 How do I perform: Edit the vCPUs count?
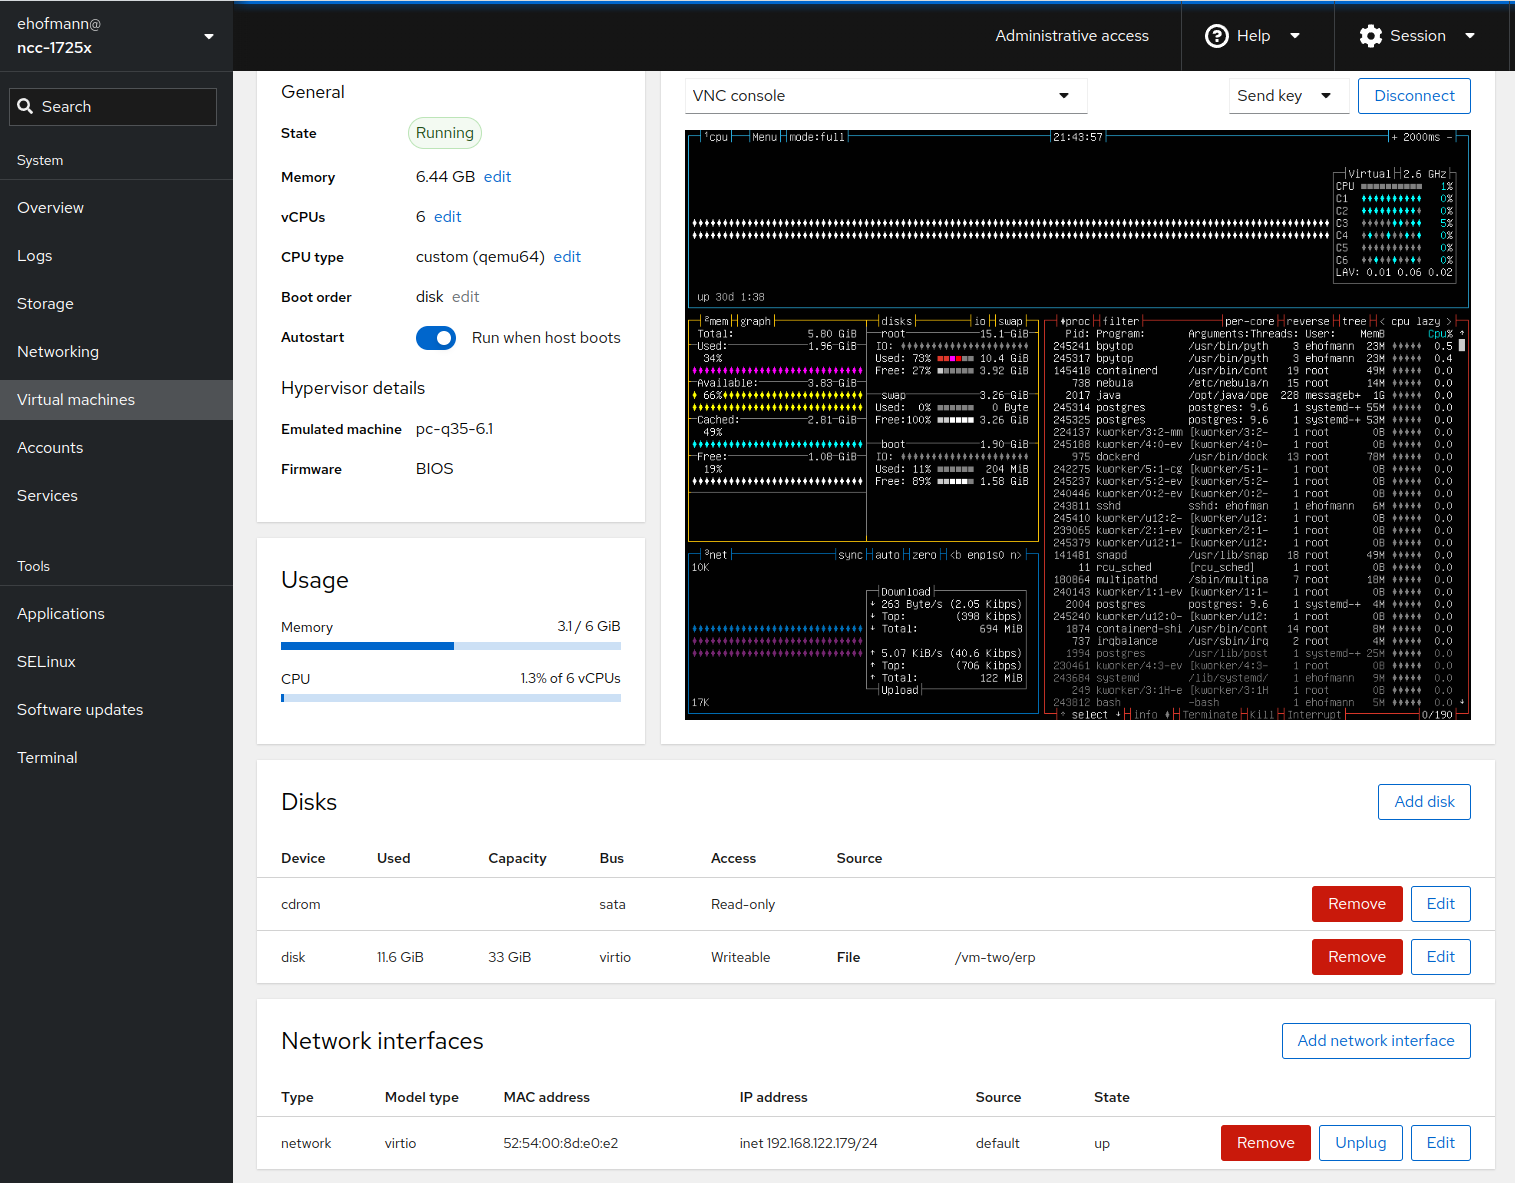447,217
